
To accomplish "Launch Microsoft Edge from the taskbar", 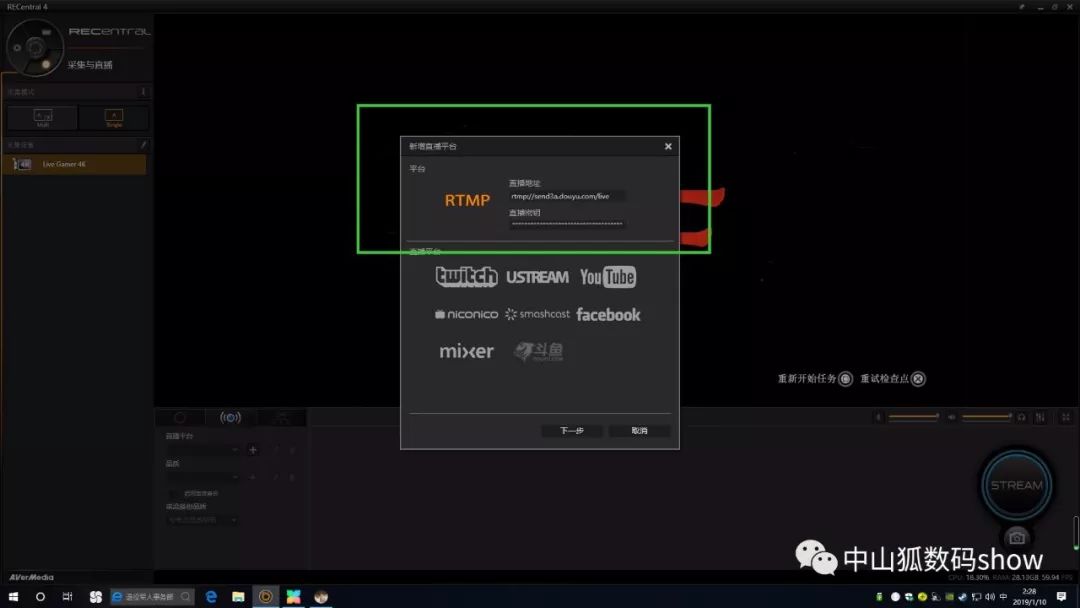I will click(211, 596).
